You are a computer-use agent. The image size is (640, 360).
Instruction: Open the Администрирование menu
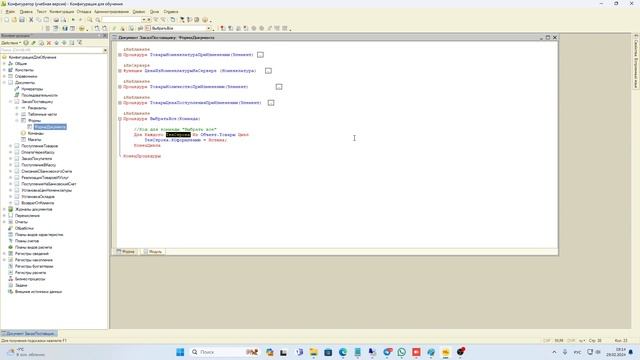(111, 12)
